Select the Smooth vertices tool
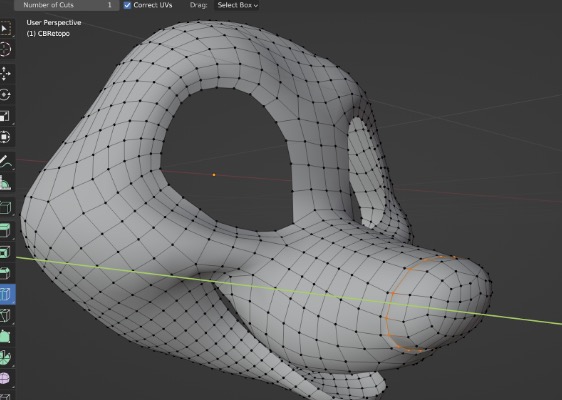Viewport: 562px width, 400px height. (6, 378)
